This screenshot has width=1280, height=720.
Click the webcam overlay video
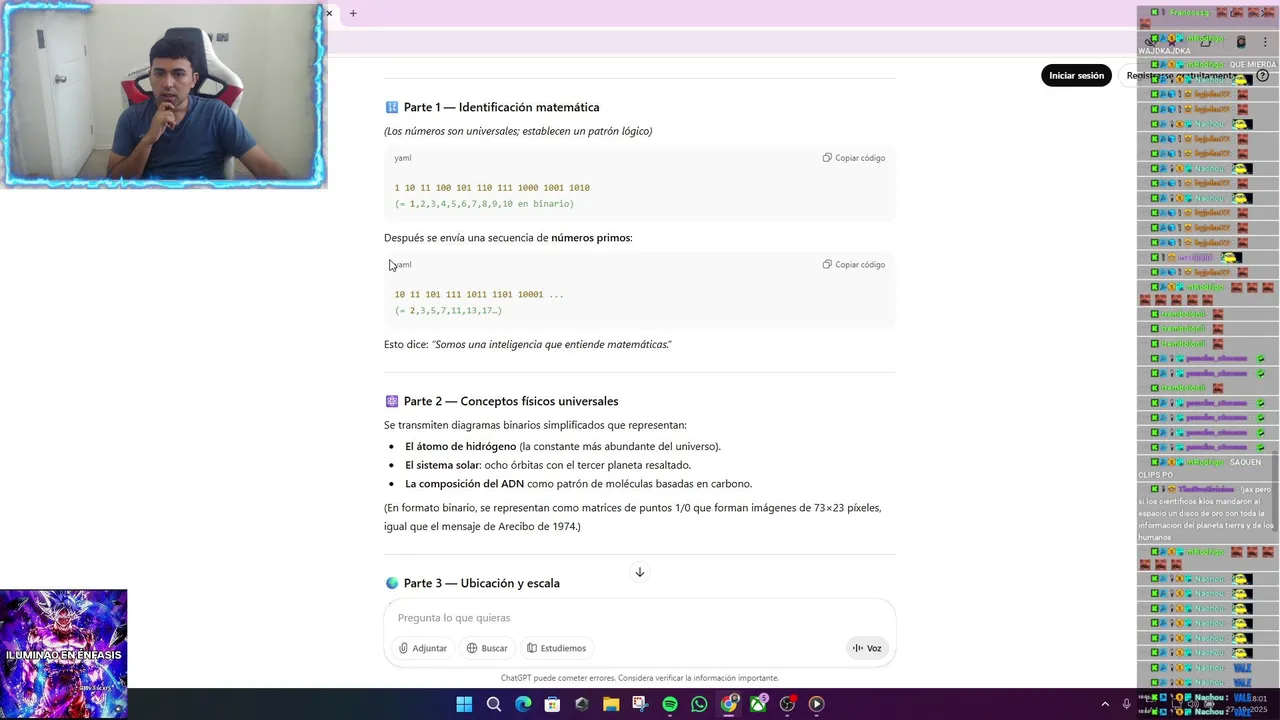click(163, 95)
